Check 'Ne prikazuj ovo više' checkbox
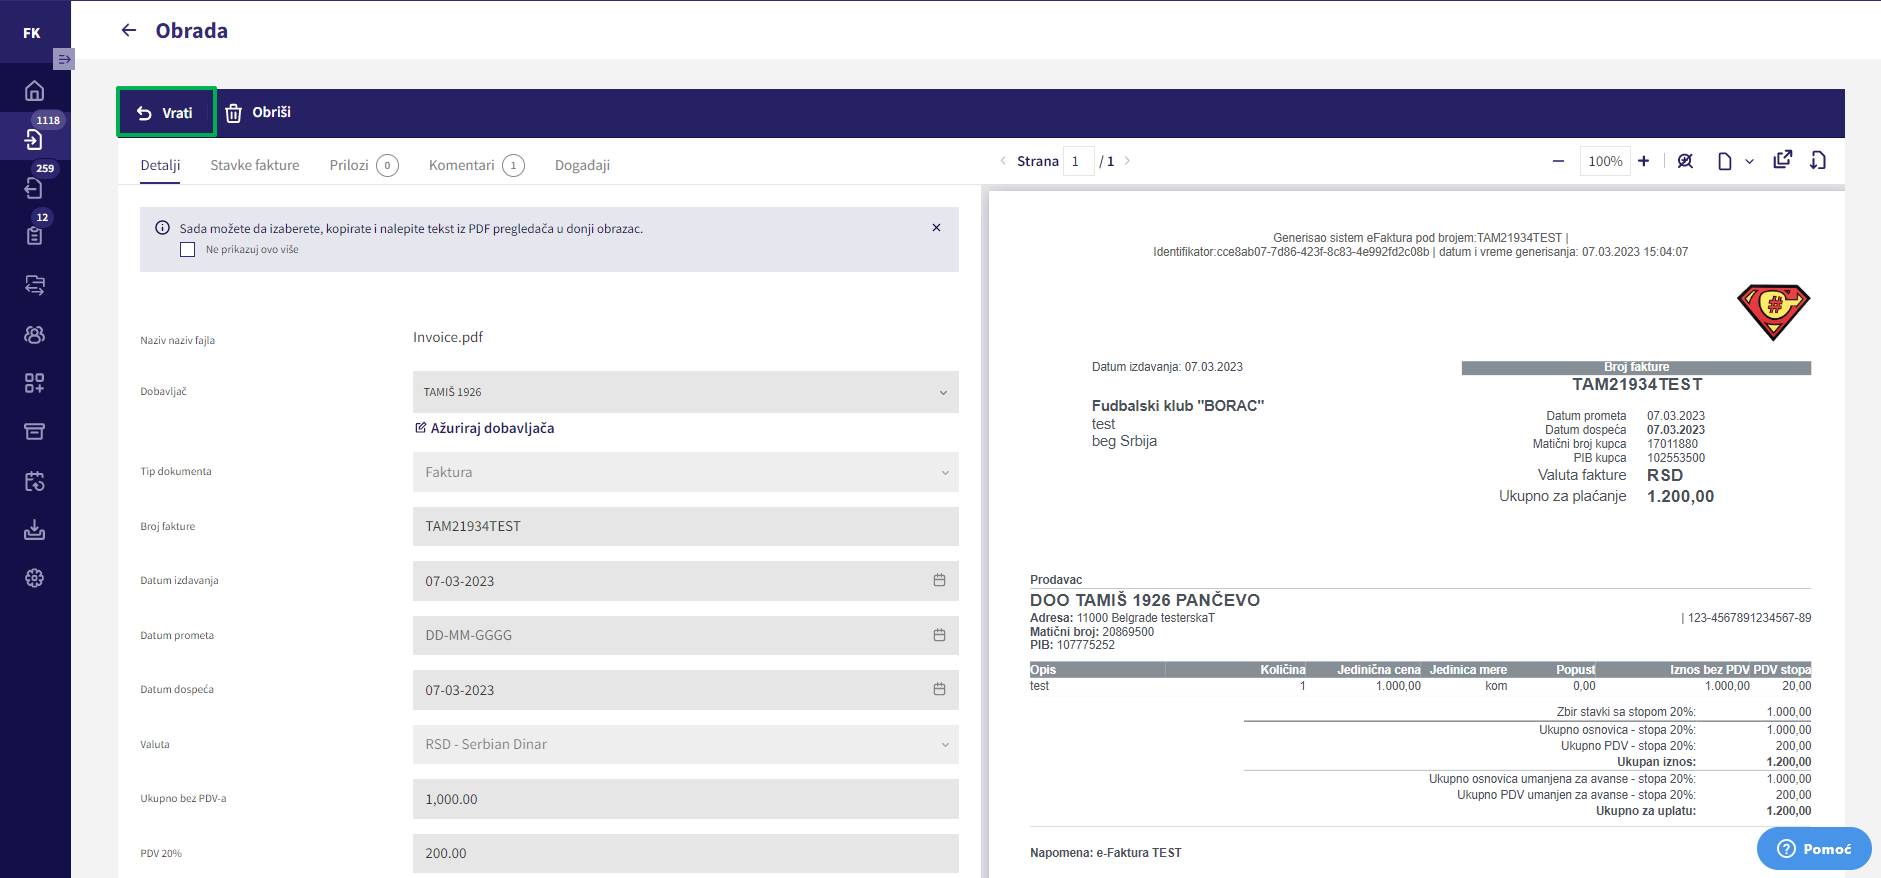The image size is (1881, 878). (187, 250)
